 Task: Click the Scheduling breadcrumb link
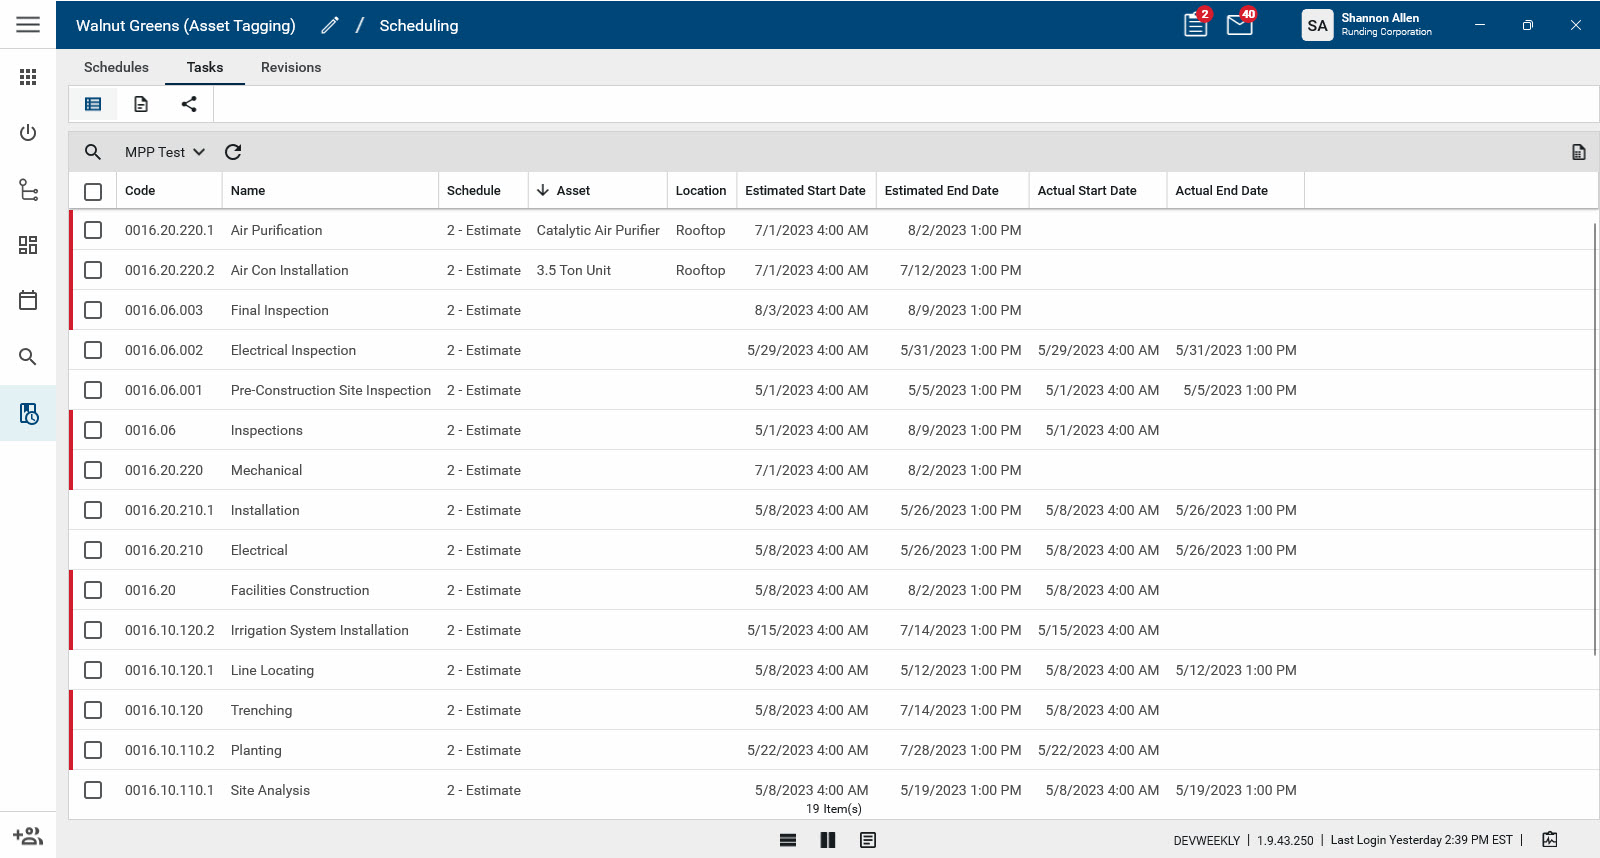[x=418, y=26]
